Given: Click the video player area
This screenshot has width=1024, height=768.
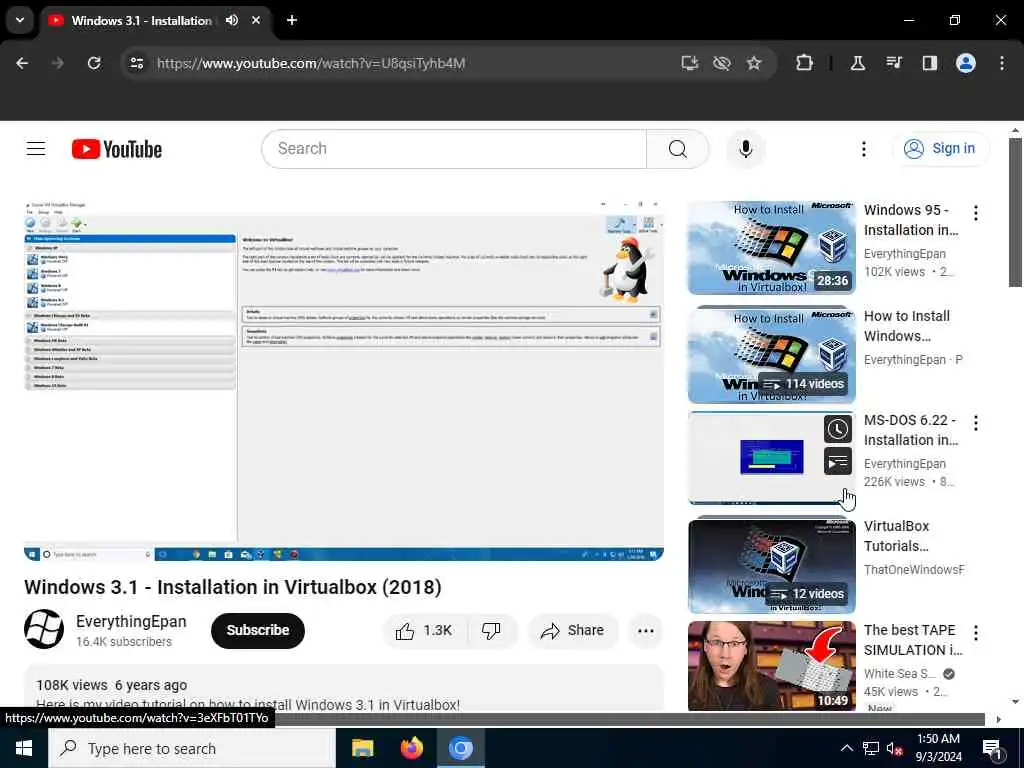Looking at the screenshot, I should click(344, 381).
